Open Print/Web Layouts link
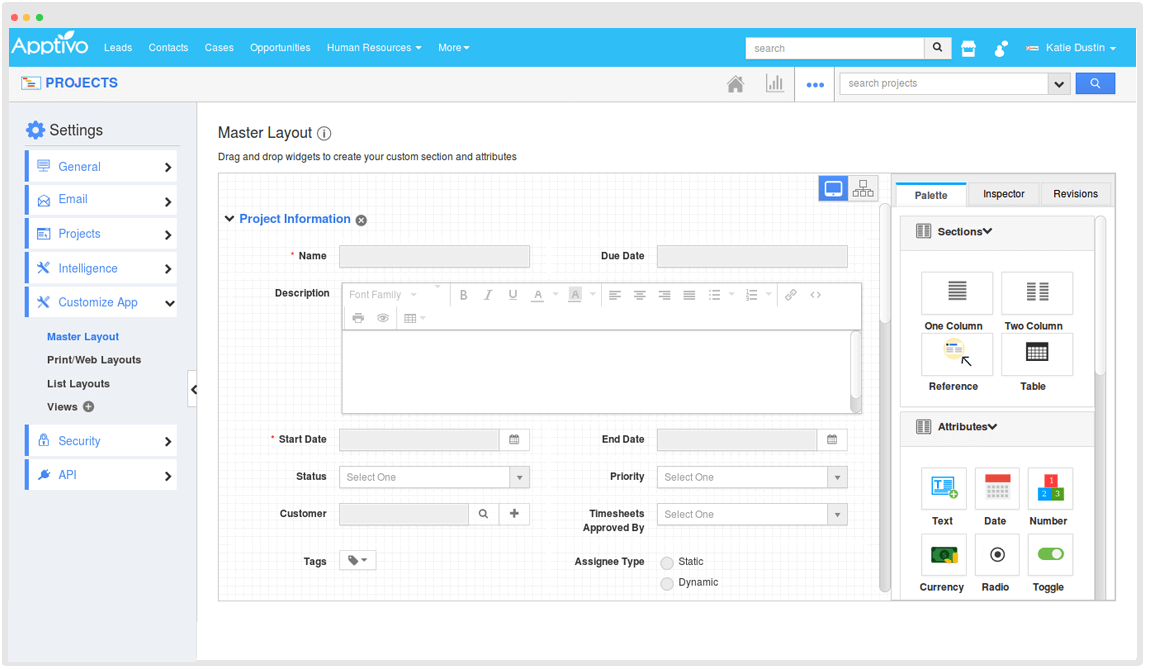Screen dimensions: 1150x670 tap(94, 360)
